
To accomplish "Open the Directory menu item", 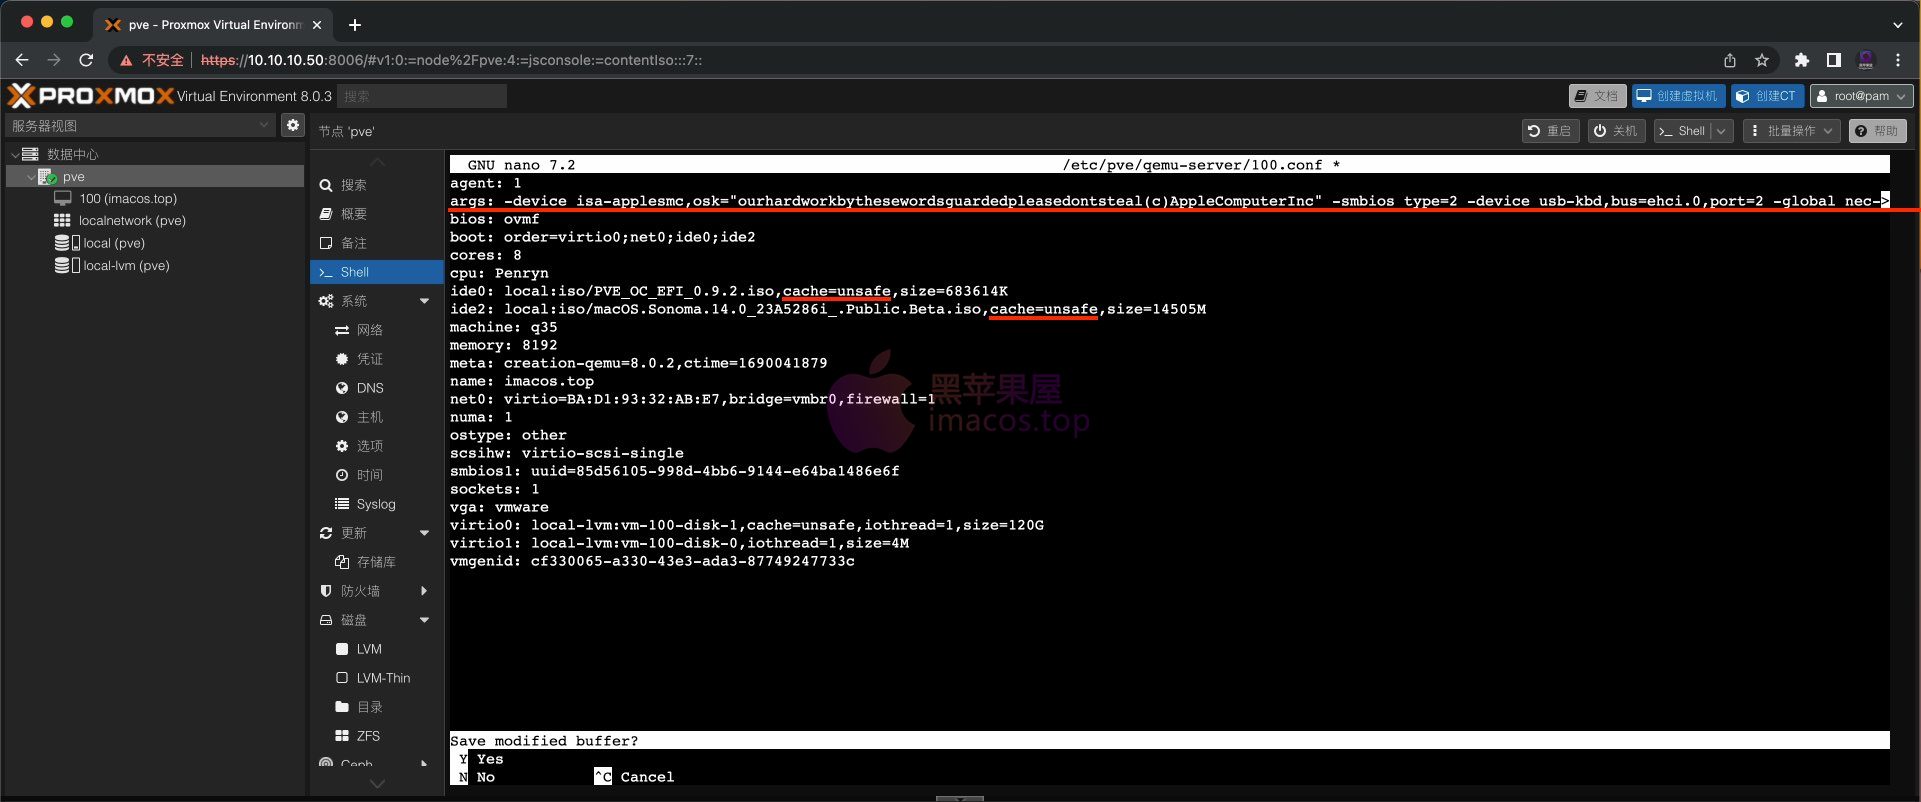I will (x=376, y=707).
